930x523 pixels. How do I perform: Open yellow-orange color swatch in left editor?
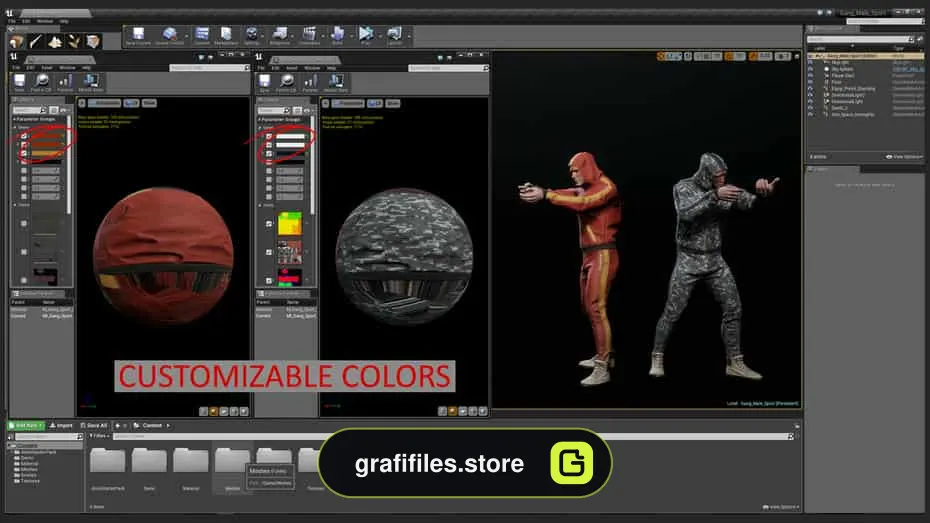click(46, 153)
